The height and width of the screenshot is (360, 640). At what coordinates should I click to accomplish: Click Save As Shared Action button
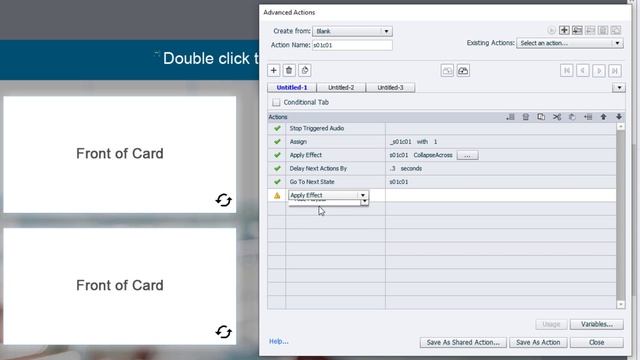pos(463,342)
